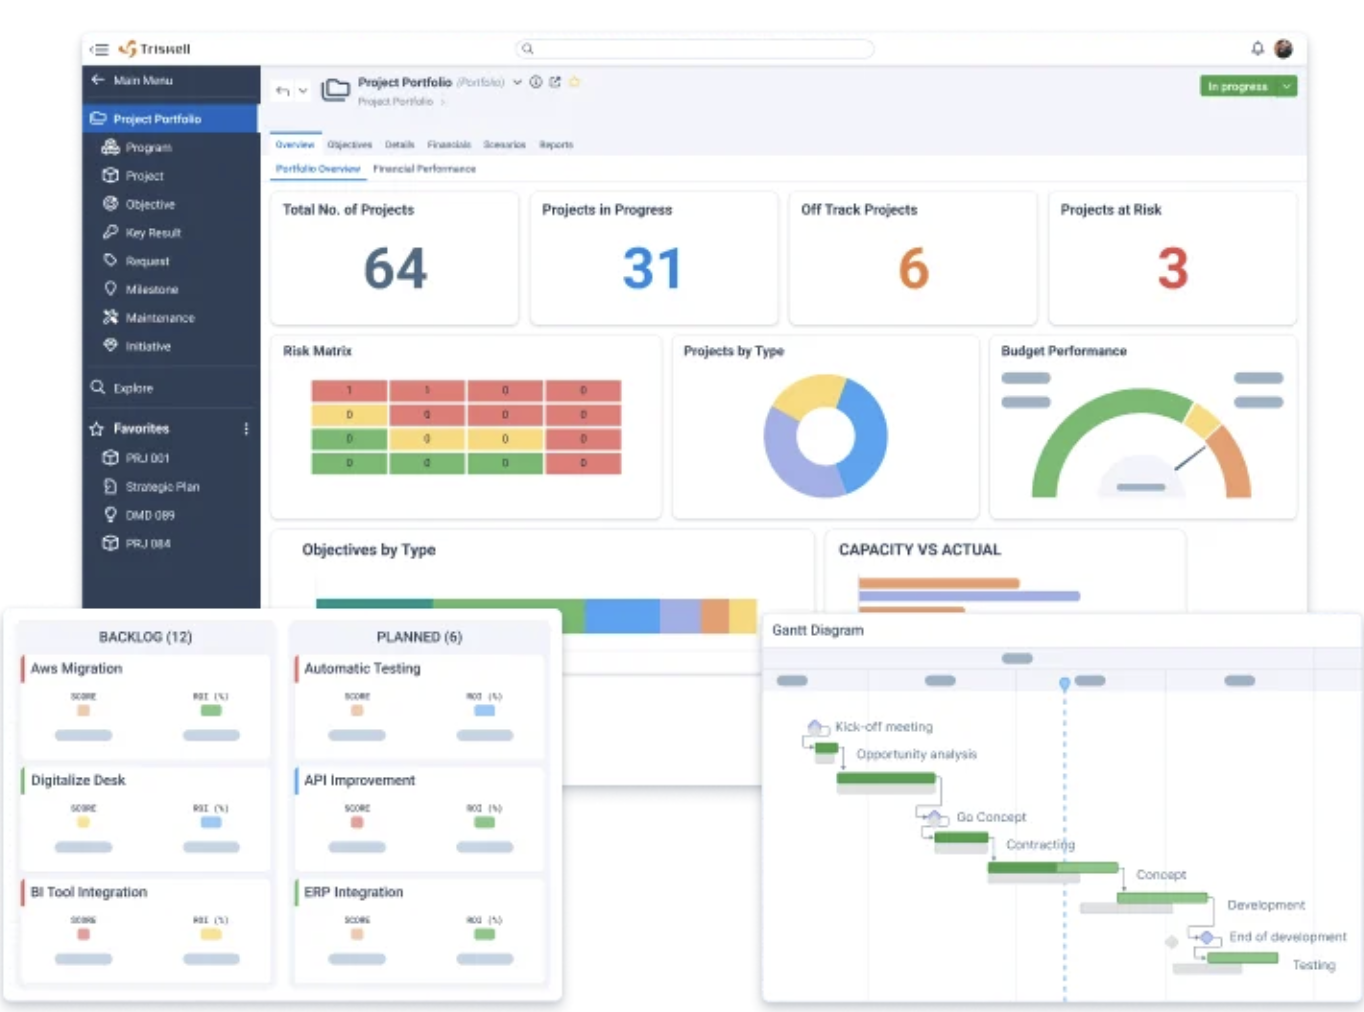Open the Favorites three-dot options menu
The image size is (1364, 1012).
pyautogui.click(x=246, y=429)
